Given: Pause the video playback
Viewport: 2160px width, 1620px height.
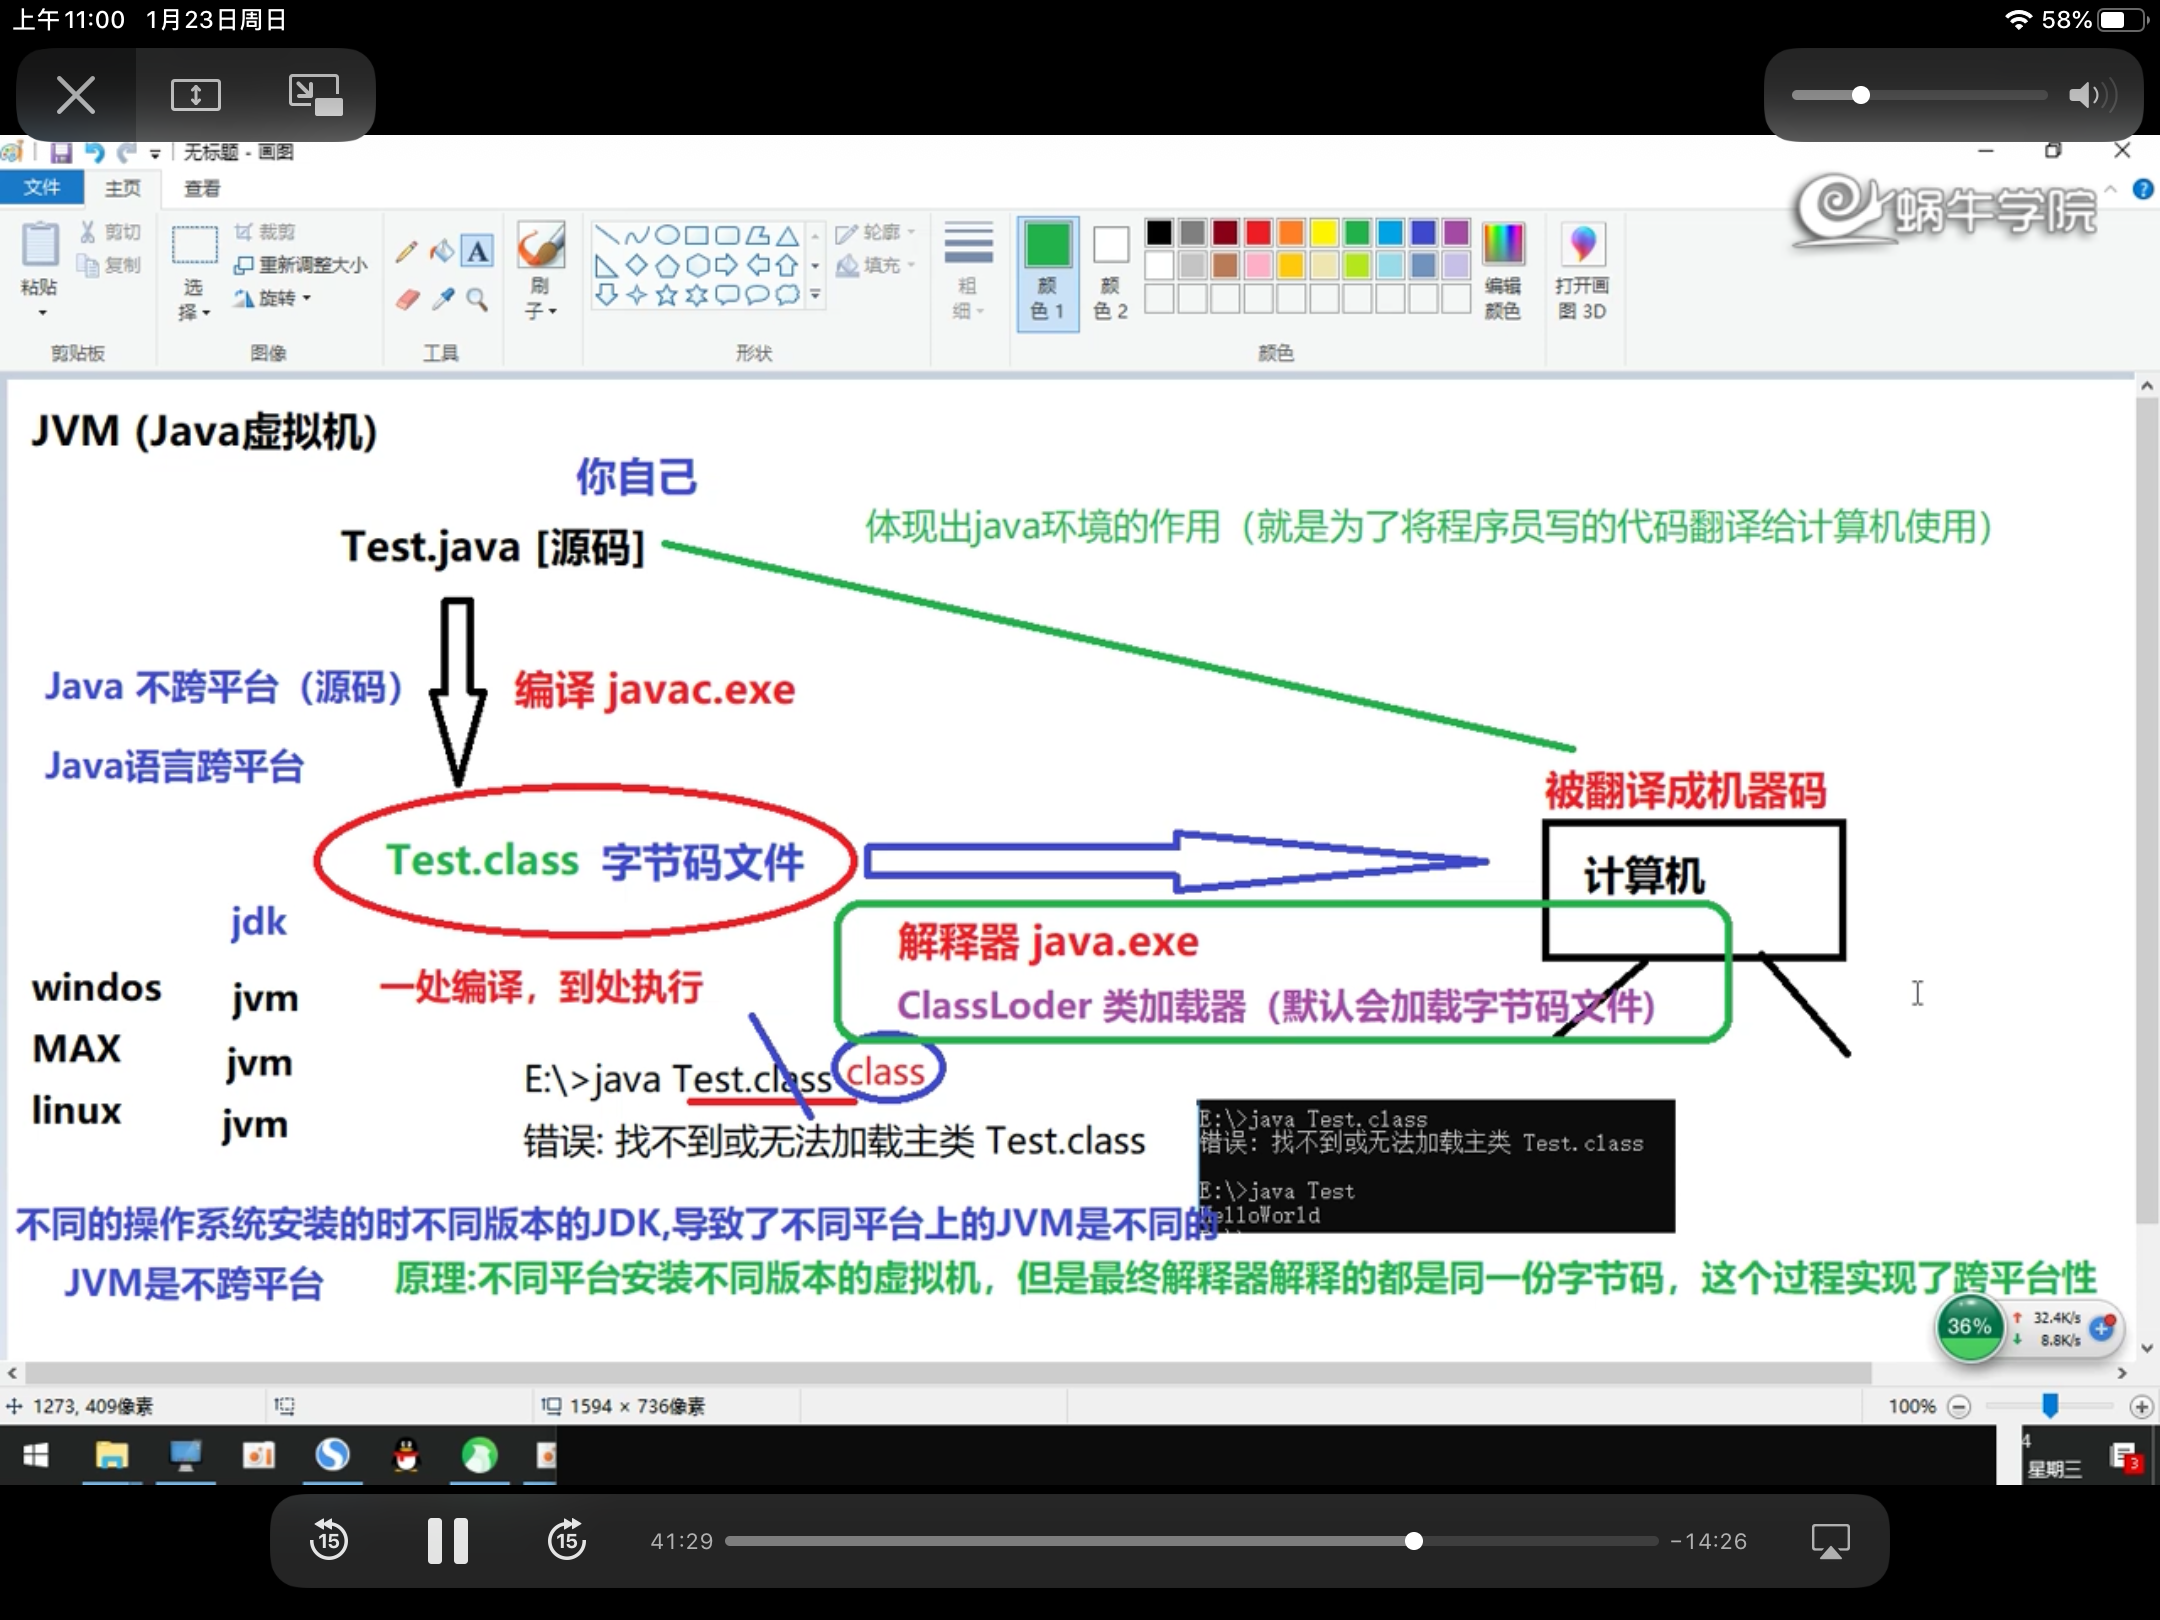Looking at the screenshot, I should tap(447, 1541).
